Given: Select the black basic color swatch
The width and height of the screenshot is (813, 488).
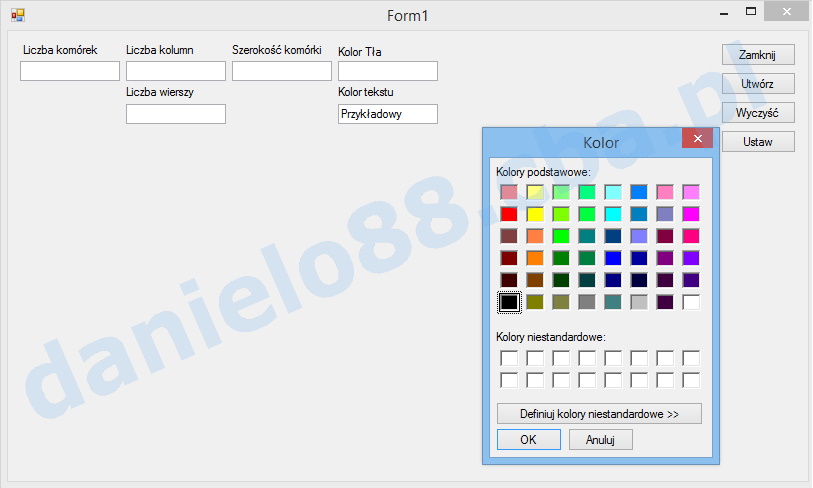Looking at the screenshot, I should pos(509,302).
